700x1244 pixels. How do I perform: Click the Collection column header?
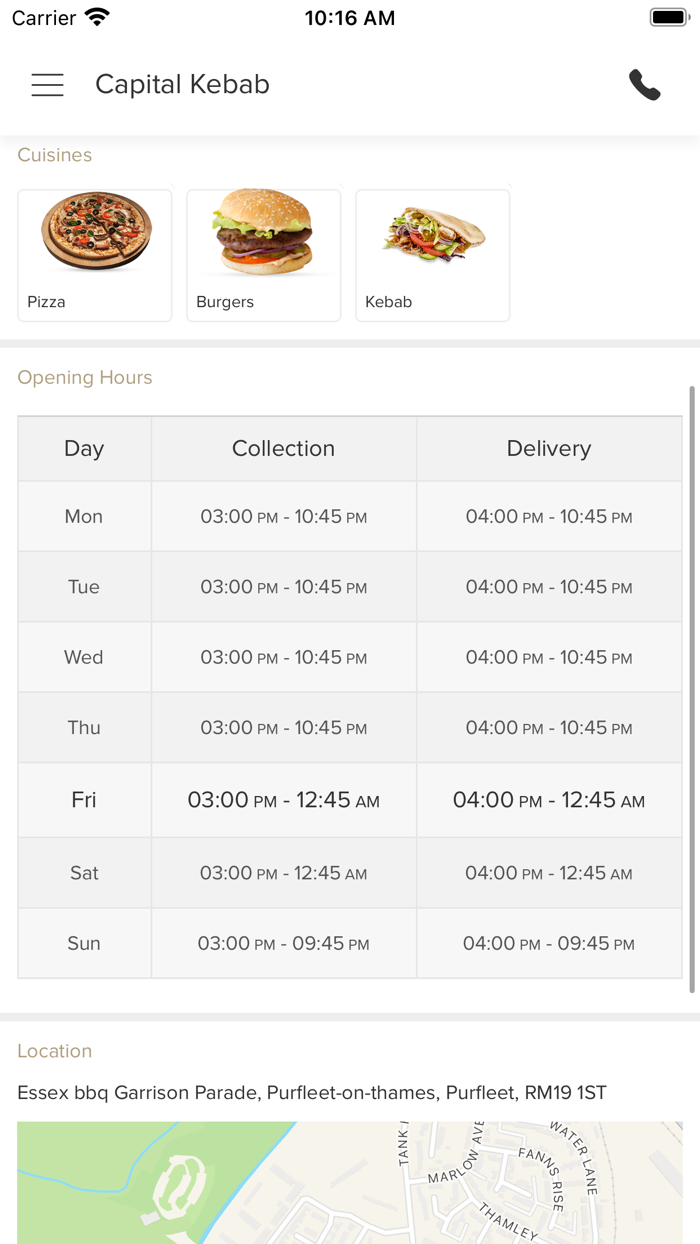tap(283, 449)
